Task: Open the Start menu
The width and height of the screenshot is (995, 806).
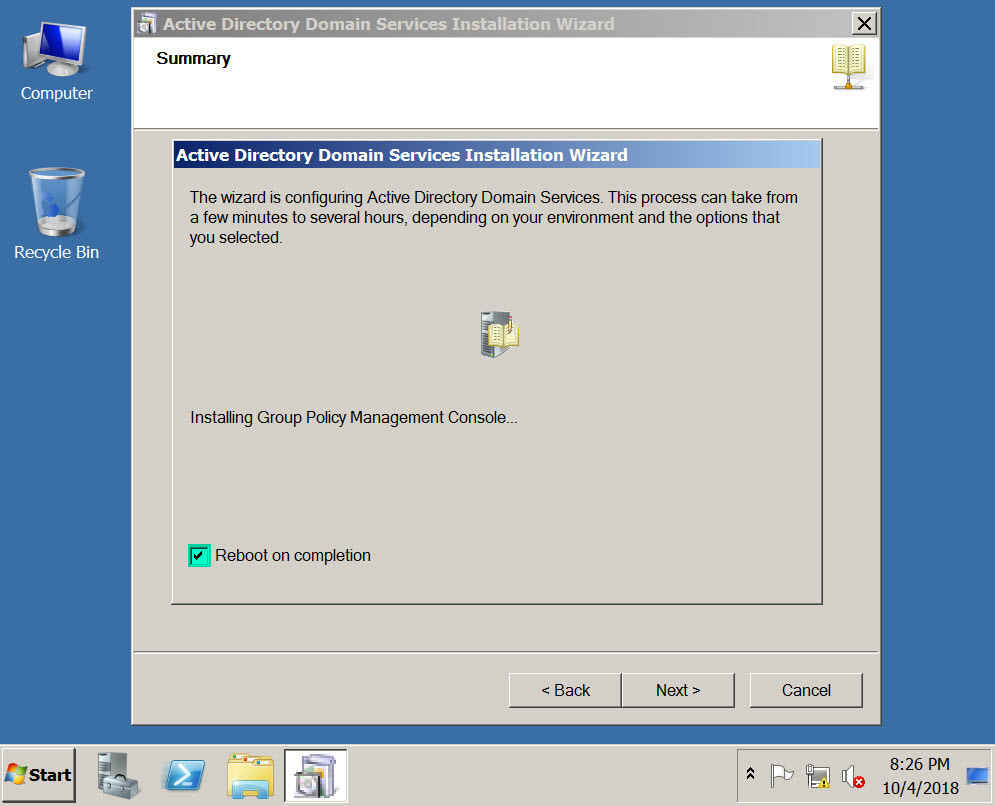Action: pyautogui.click(x=39, y=775)
